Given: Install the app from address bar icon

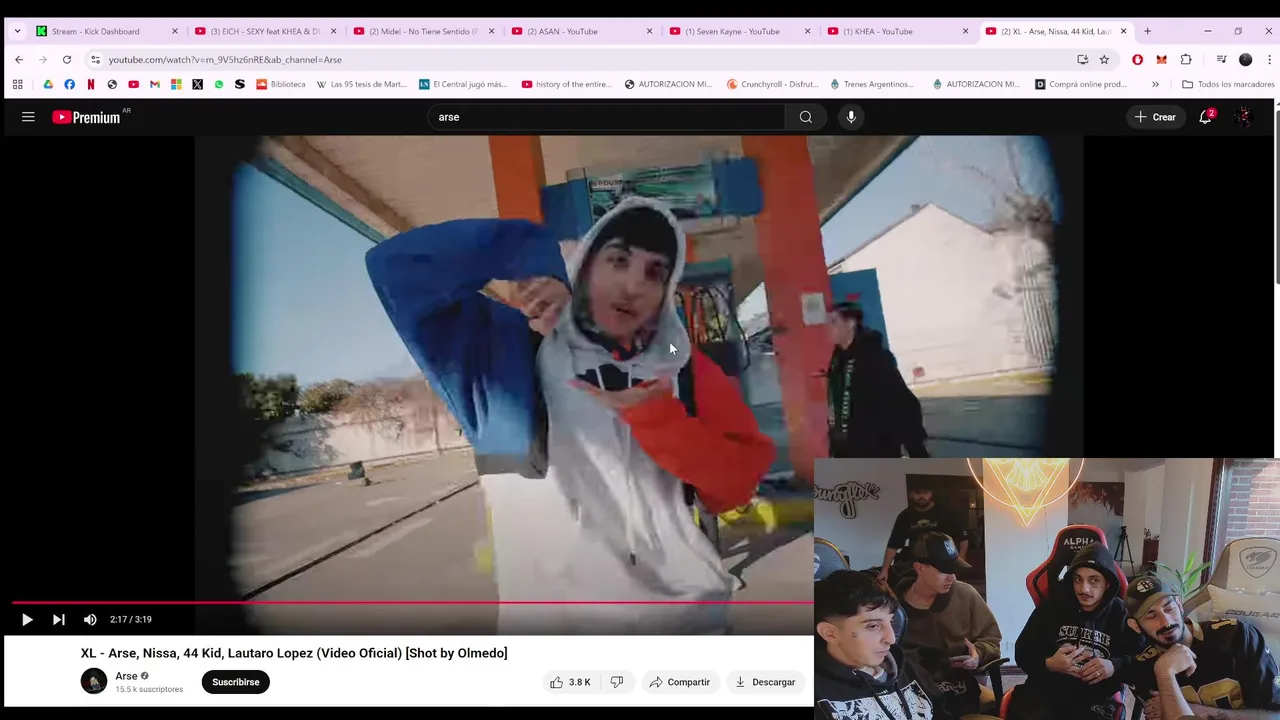Looking at the screenshot, I should (1082, 60).
